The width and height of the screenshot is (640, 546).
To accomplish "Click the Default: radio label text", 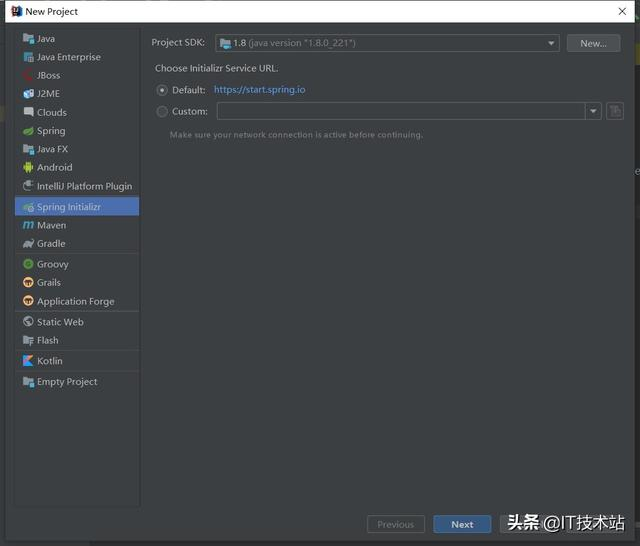I will coord(189,90).
